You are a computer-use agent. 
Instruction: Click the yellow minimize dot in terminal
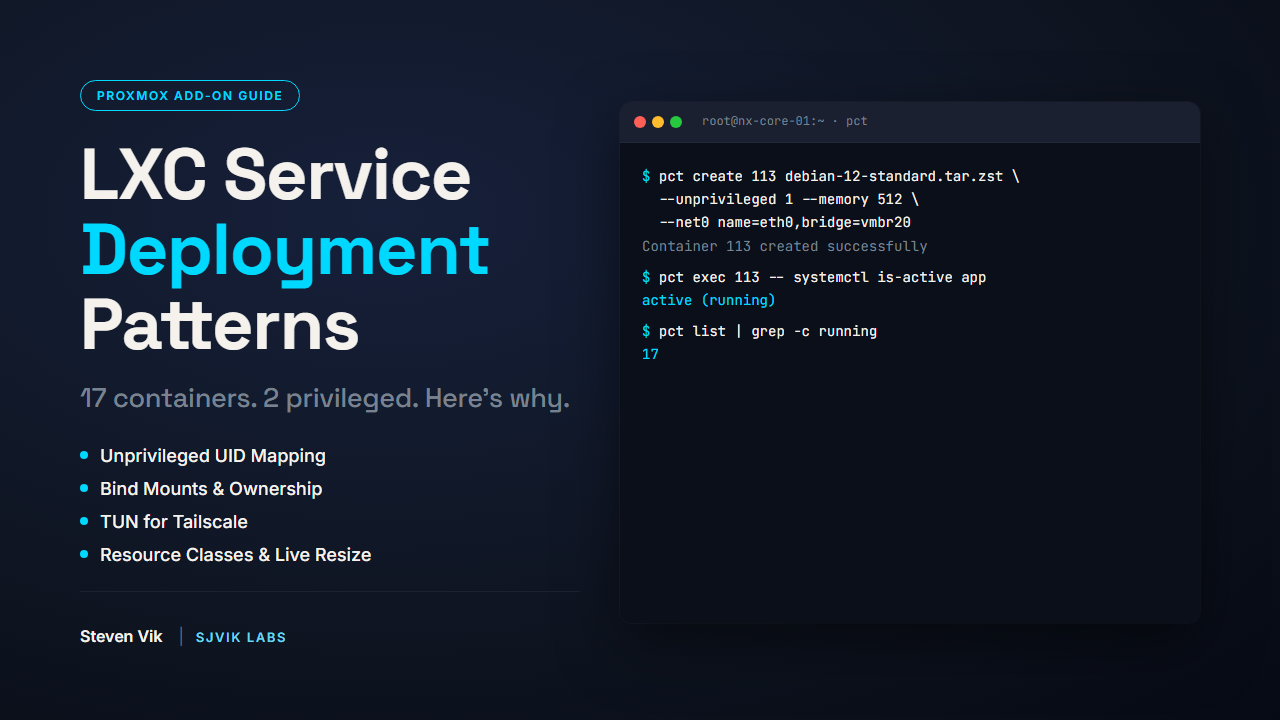(658, 122)
